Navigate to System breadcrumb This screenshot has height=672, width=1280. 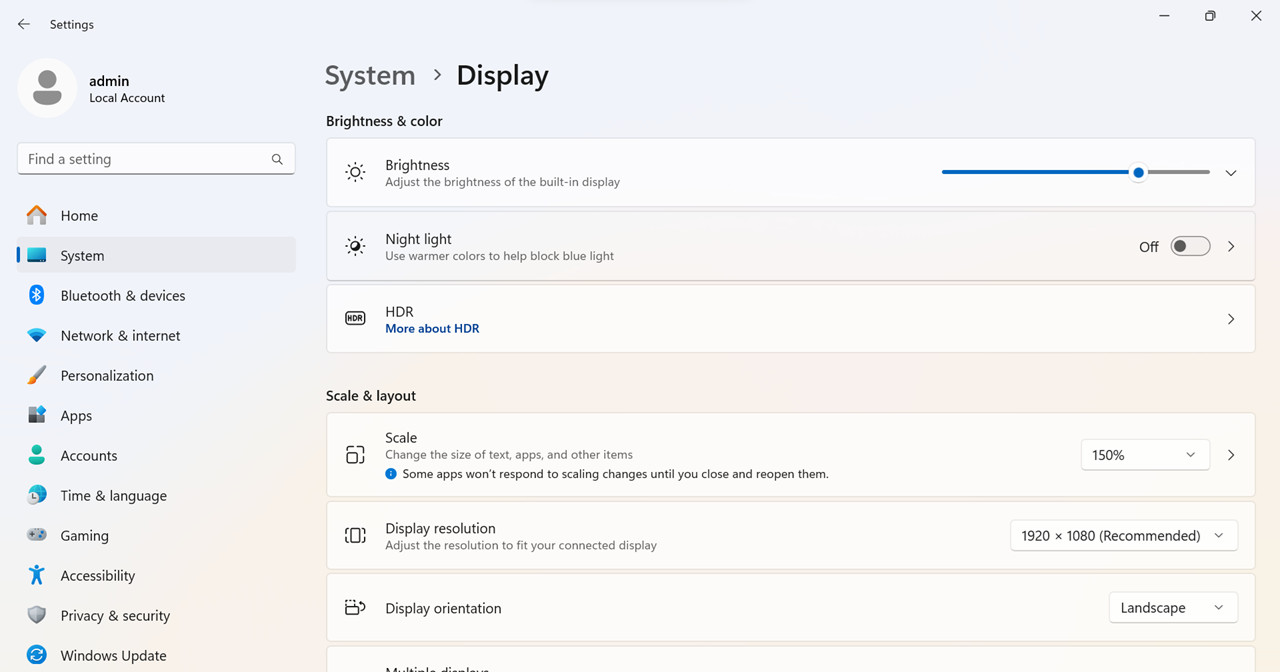click(x=370, y=75)
